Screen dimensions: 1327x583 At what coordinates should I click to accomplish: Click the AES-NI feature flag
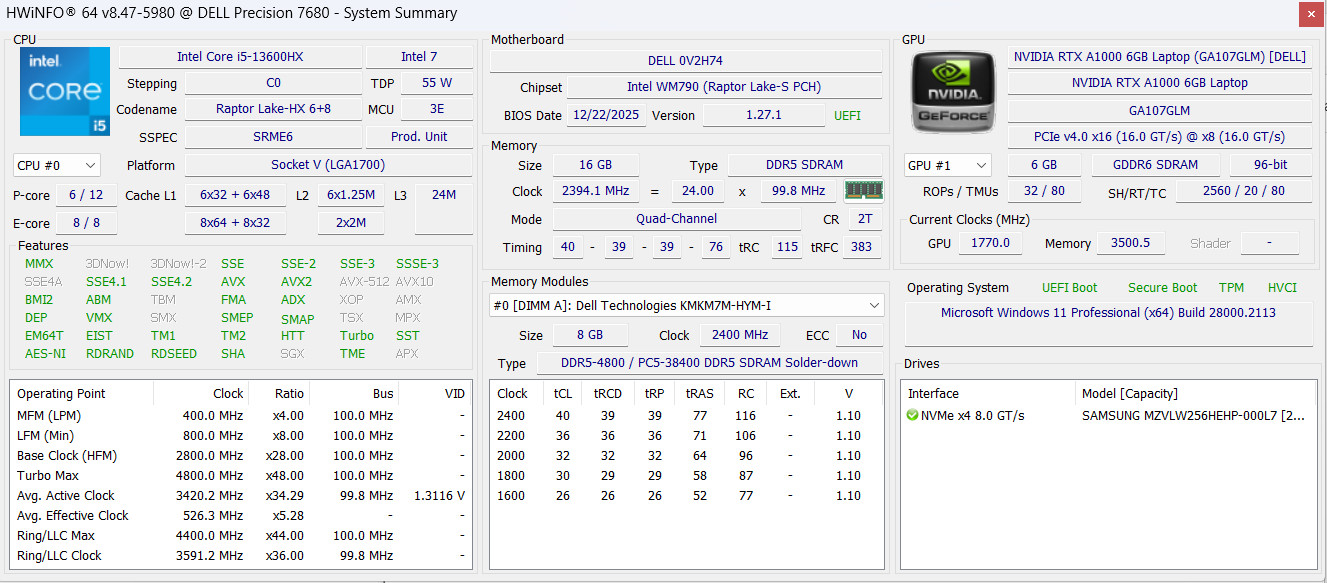45,354
